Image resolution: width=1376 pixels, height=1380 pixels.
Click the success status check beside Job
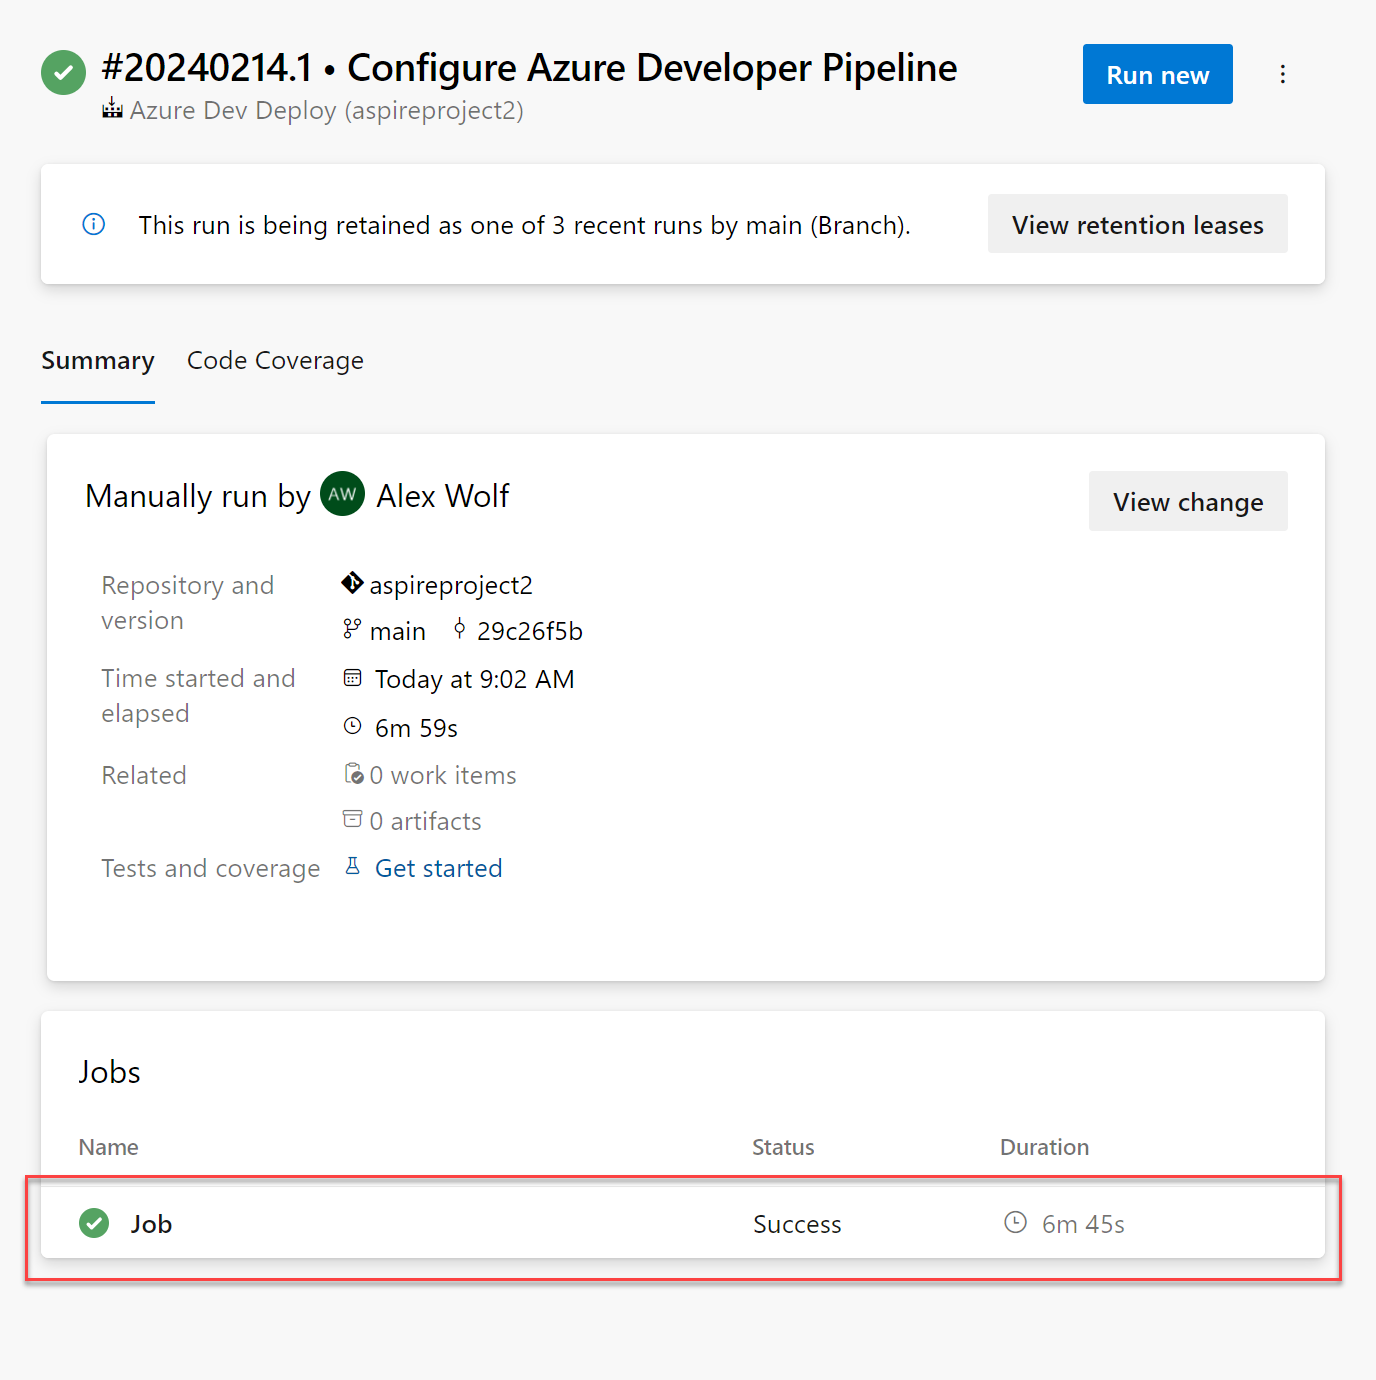click(x=93, y=1223)
